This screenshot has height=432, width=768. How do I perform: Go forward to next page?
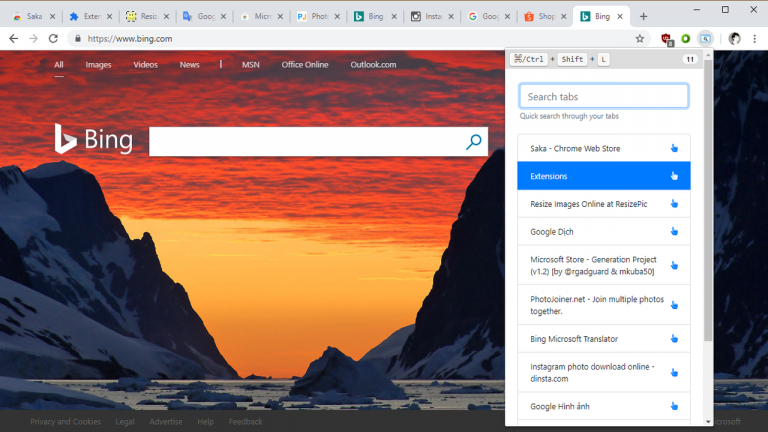click(33, 39)
